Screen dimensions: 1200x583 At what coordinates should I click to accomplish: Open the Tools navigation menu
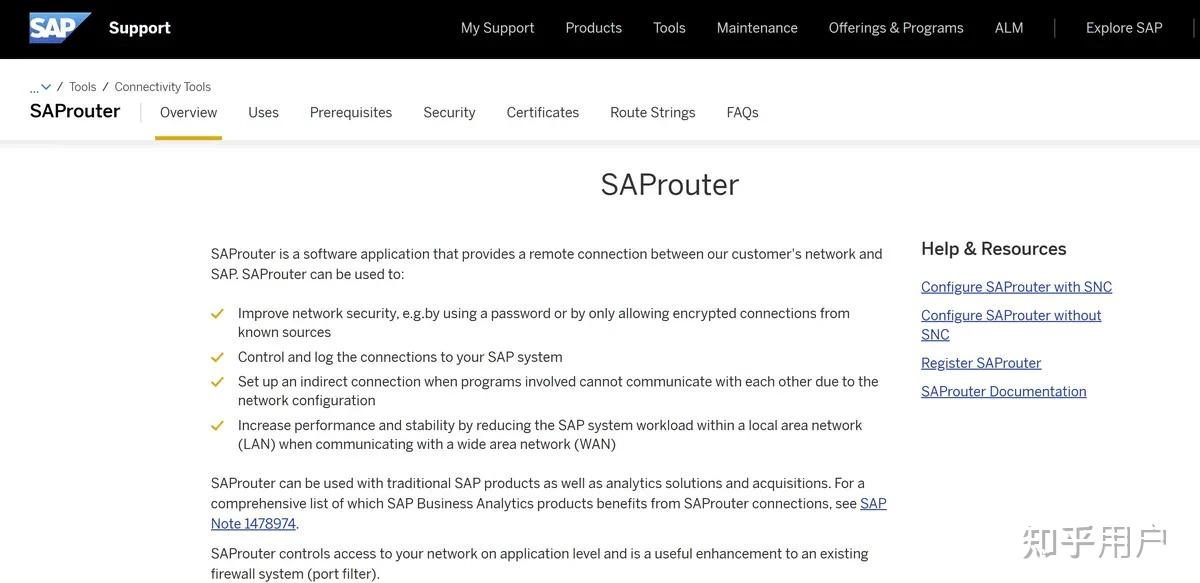669,27
